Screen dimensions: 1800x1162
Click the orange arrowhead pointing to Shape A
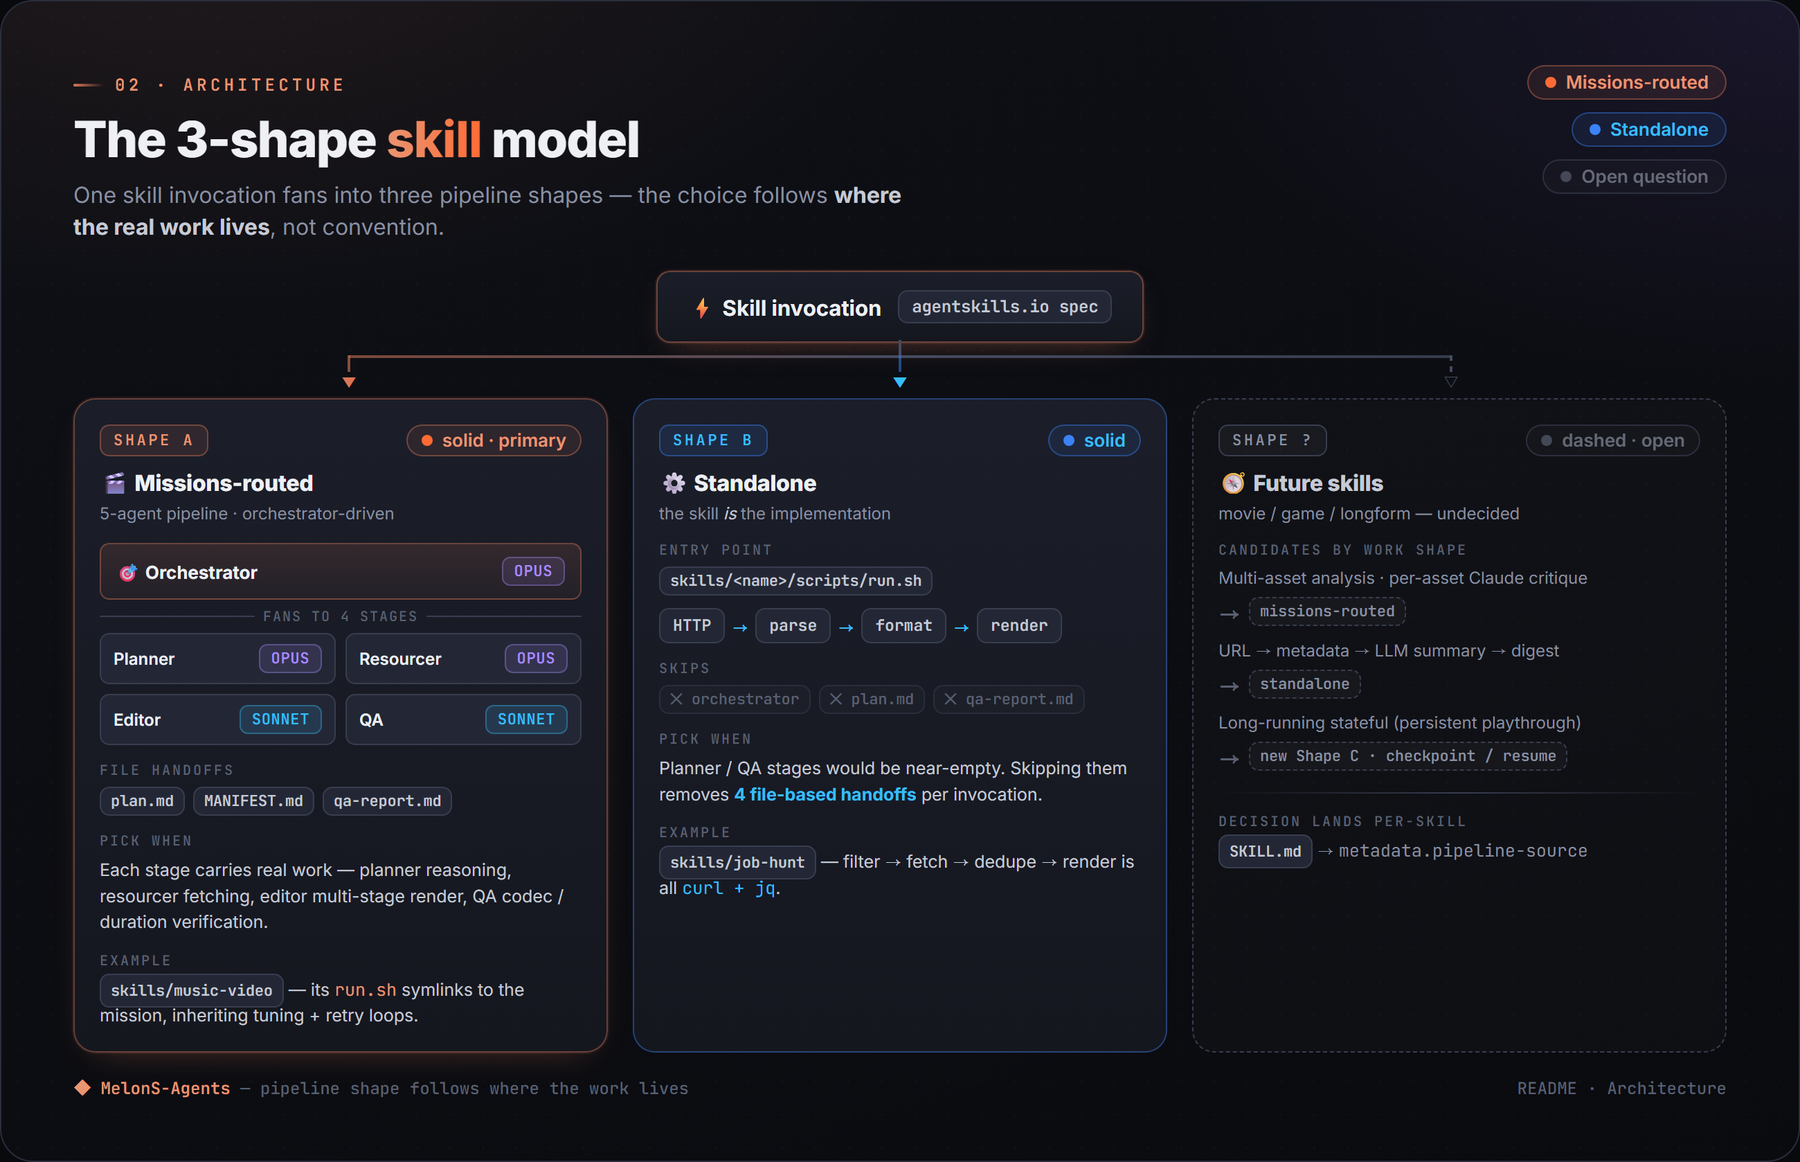(348, 382)
